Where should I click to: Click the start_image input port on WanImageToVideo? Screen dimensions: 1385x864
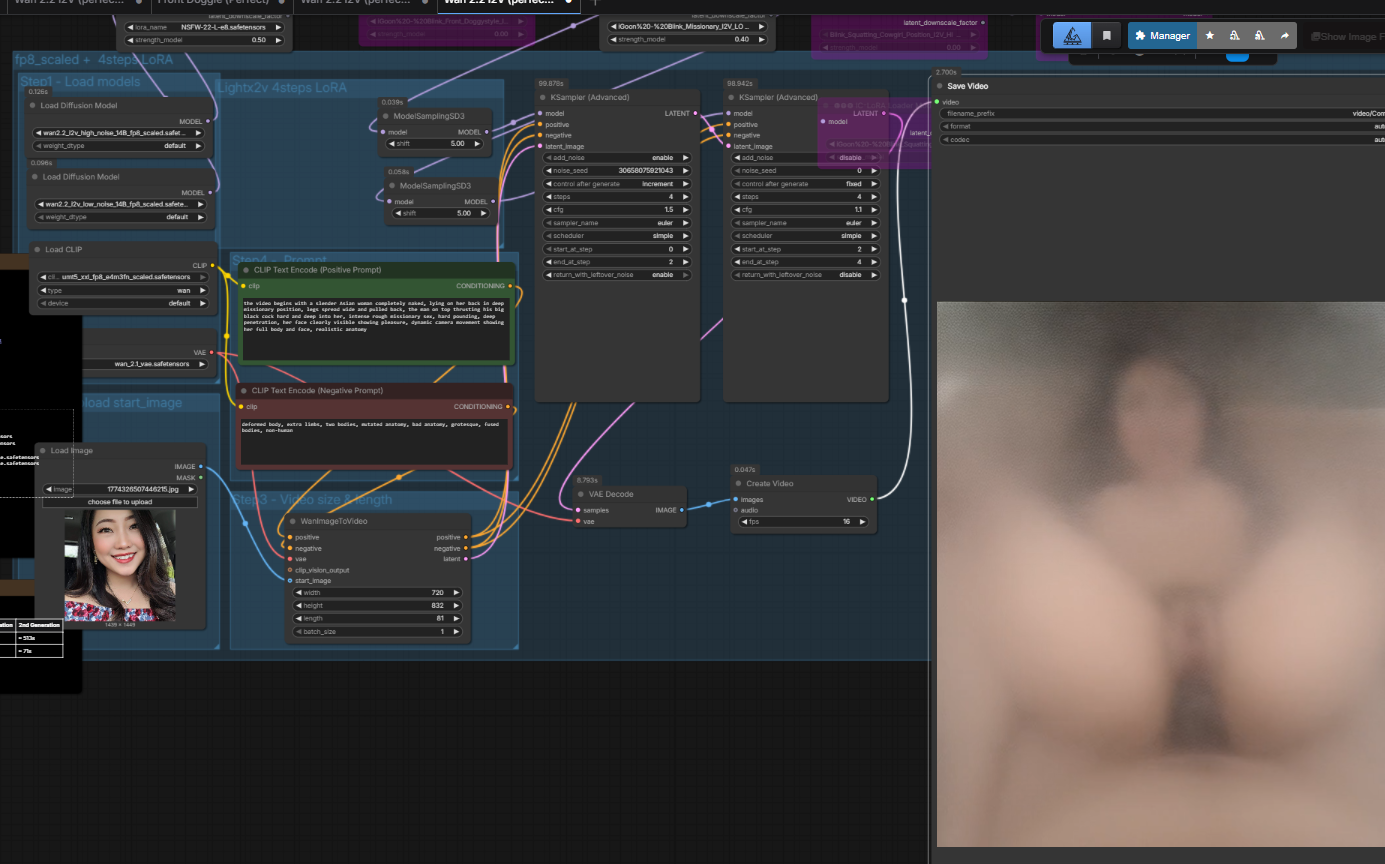[290, 581]
